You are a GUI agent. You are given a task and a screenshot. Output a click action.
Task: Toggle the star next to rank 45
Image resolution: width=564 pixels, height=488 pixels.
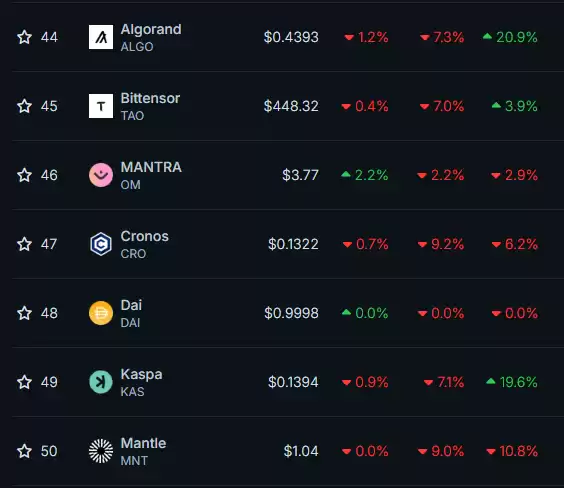pos(24,106)
